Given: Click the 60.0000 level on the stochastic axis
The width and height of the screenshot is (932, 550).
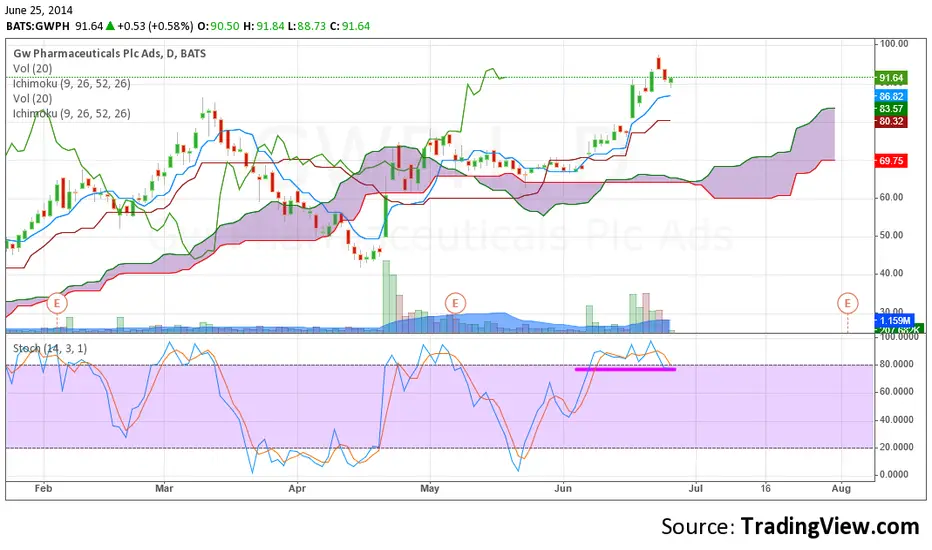Looking at the screenshot, I should pos(896,392).
